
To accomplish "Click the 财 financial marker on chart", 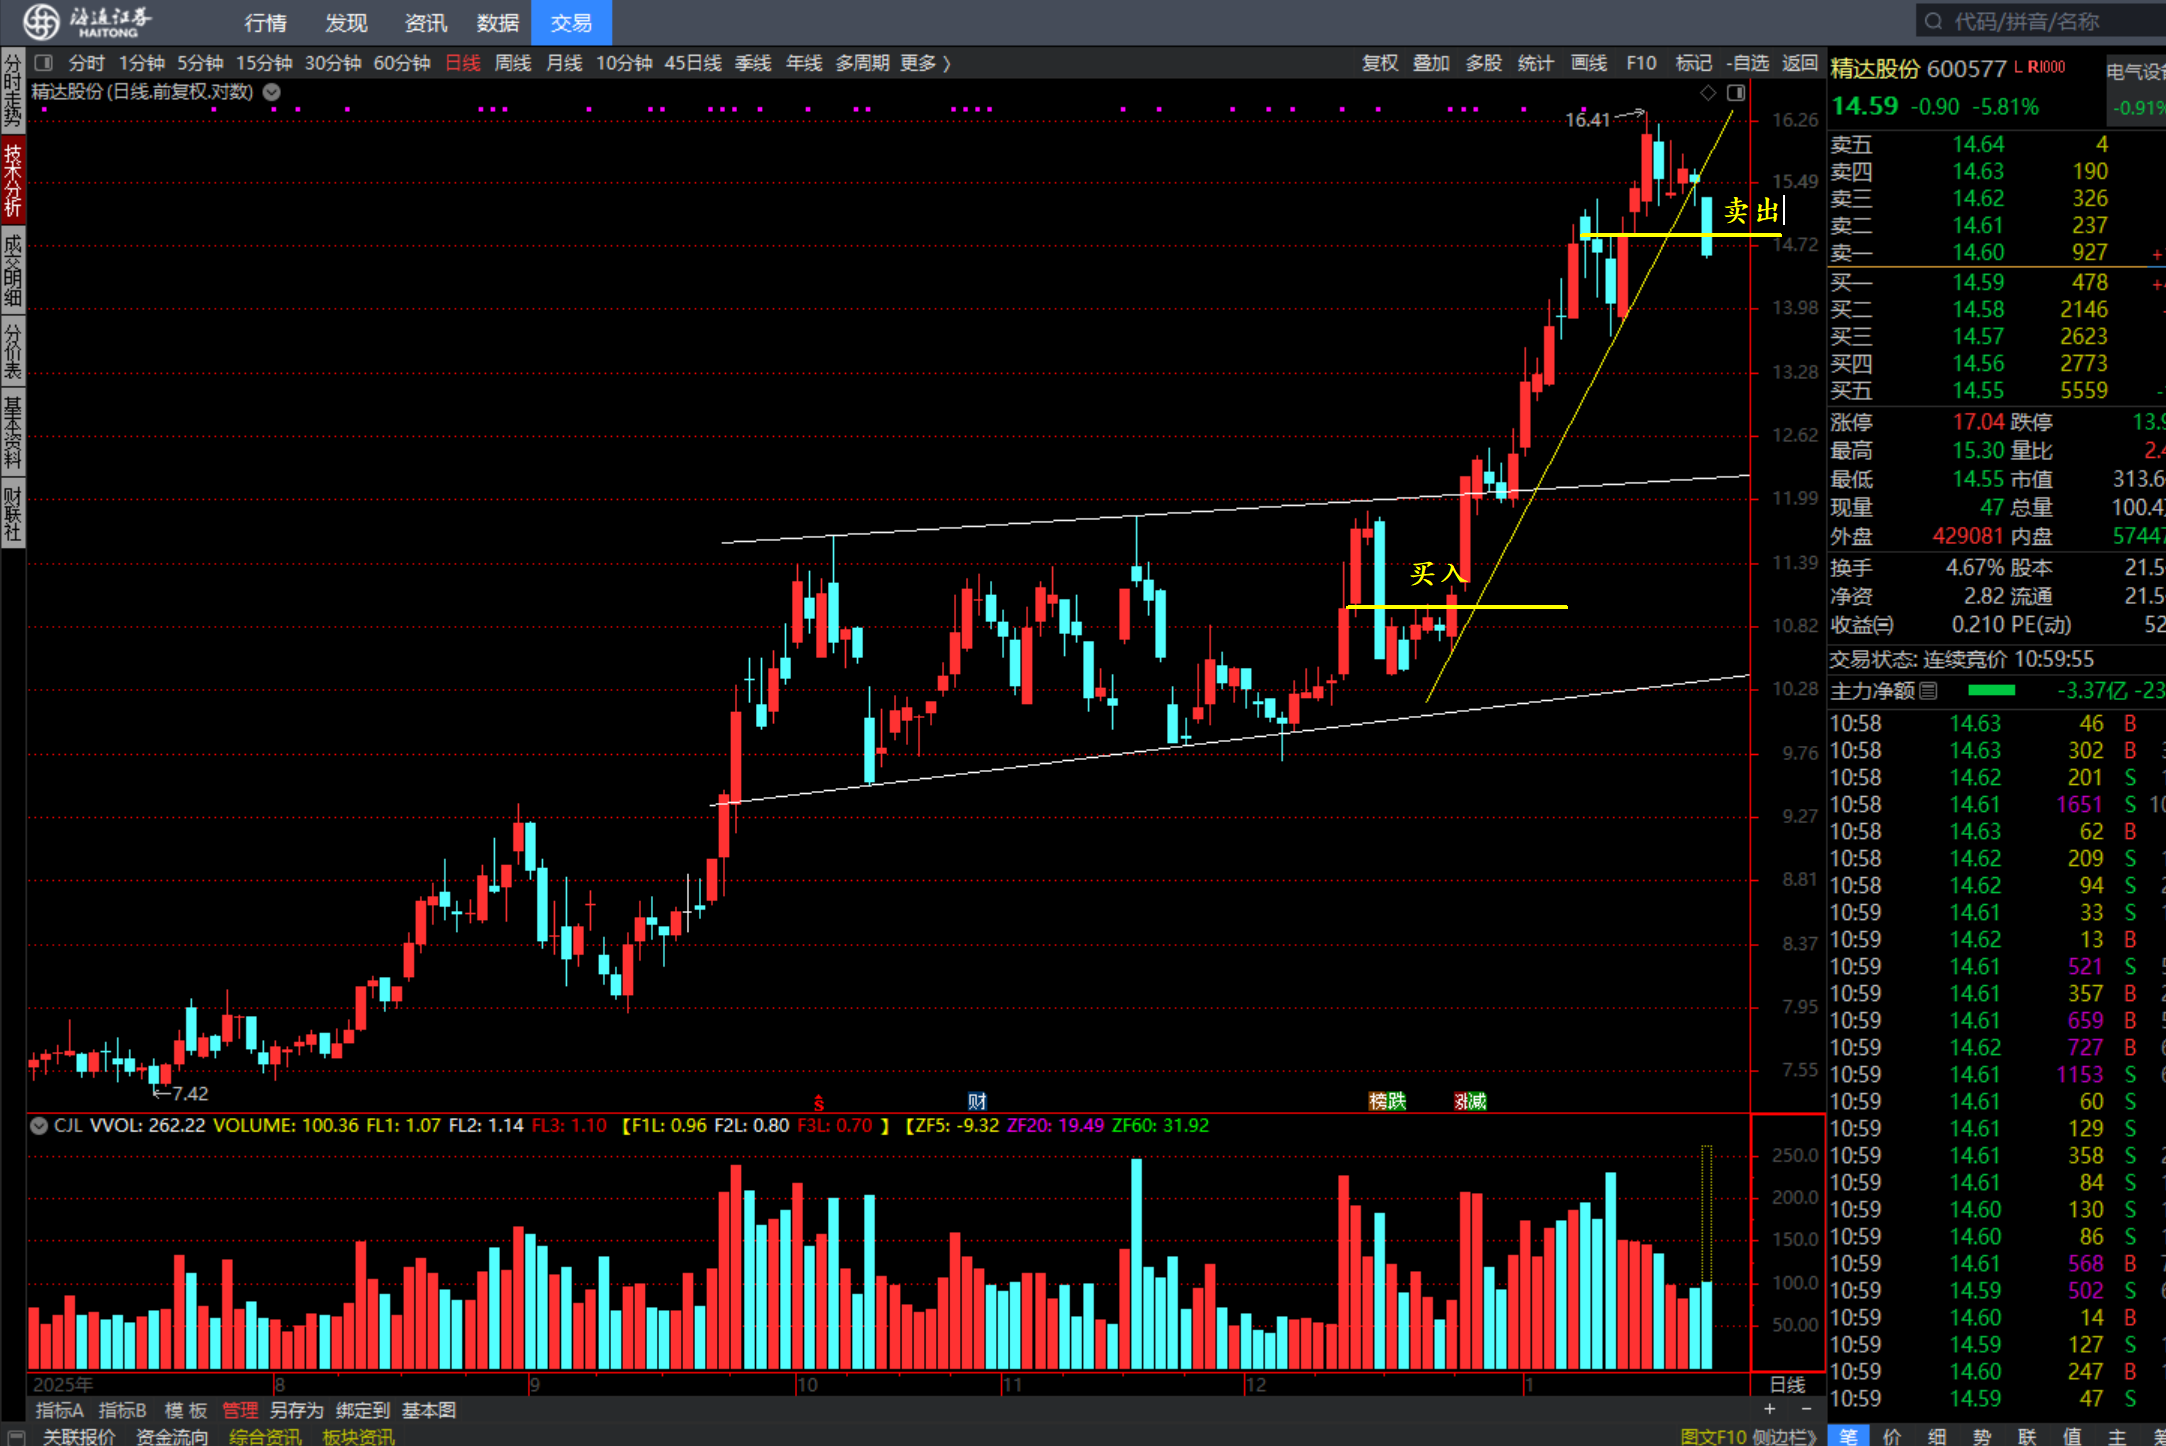I will [977, 1101].
